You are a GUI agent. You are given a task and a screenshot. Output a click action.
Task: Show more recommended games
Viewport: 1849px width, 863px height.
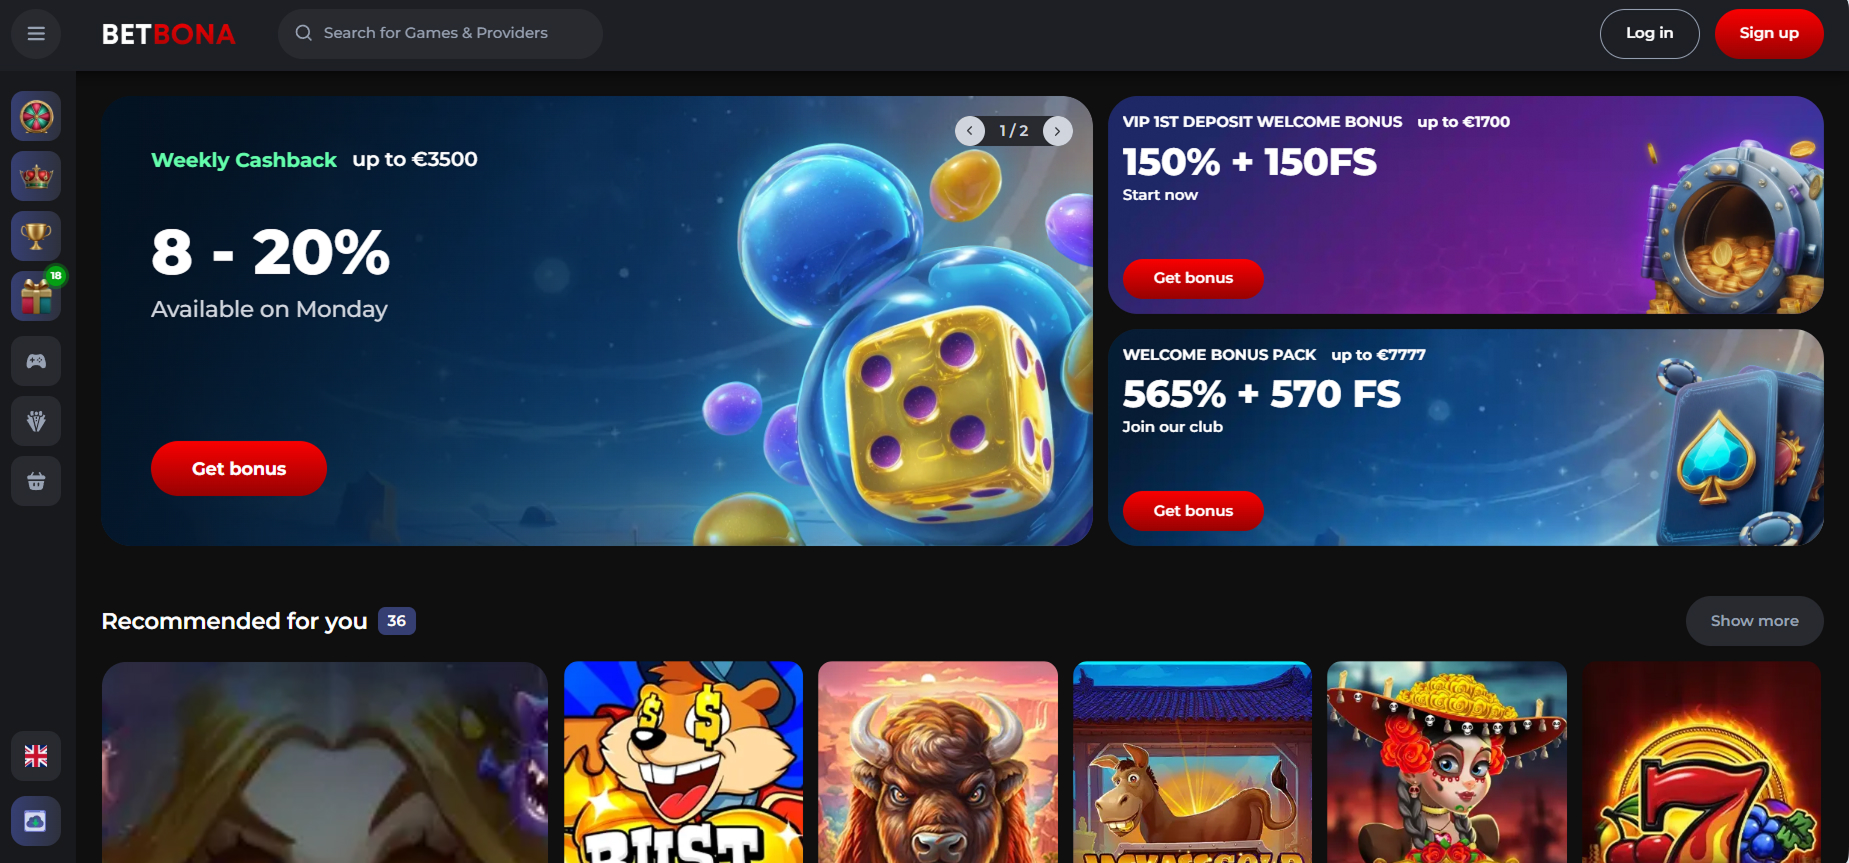point(1754,621)
